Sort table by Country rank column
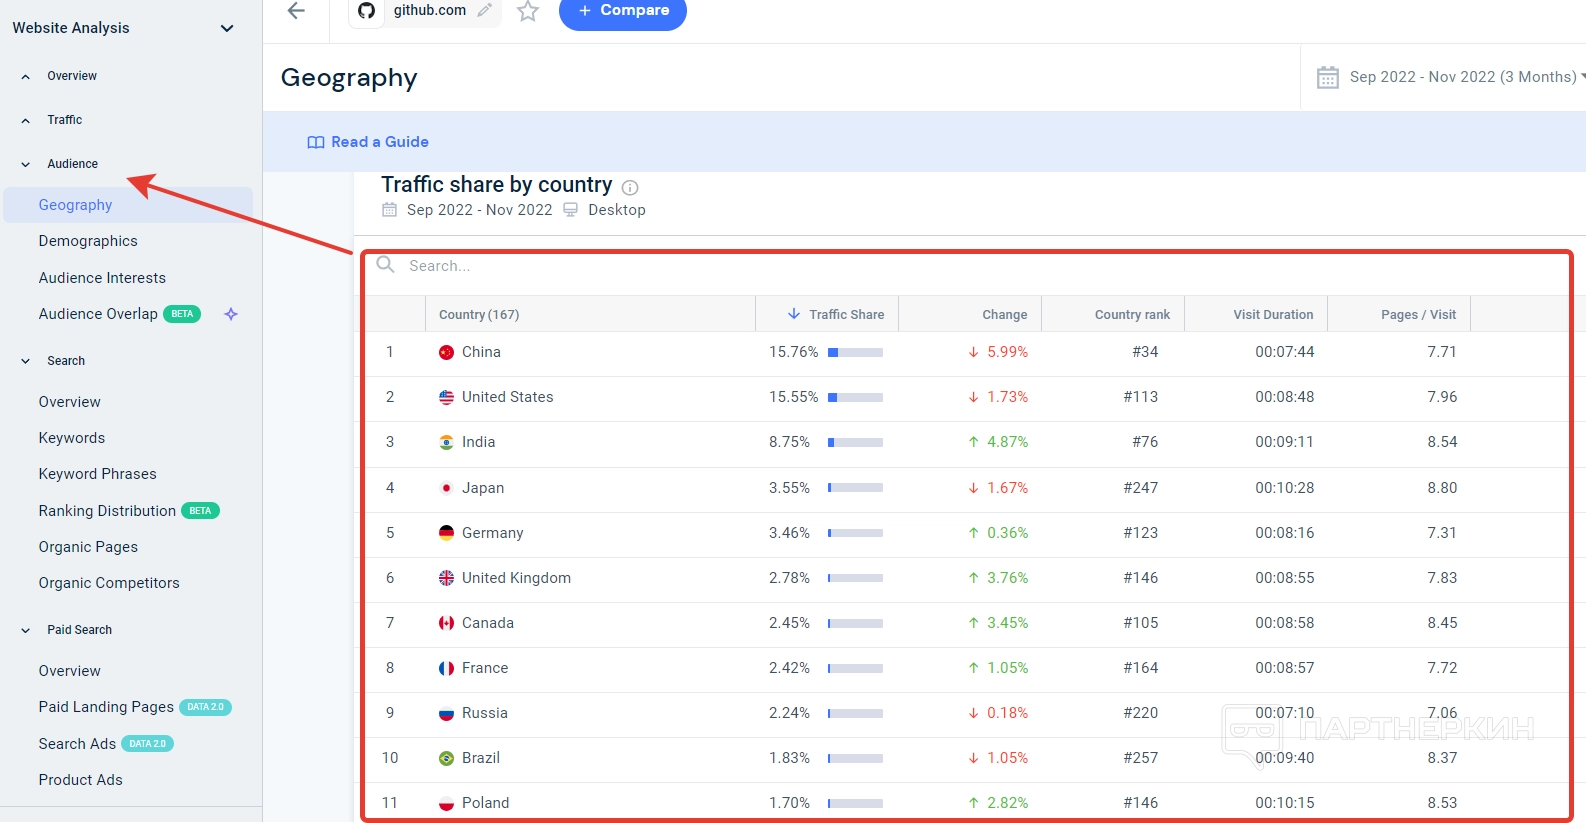This screenshot has height=823, width=1586. coord(1131,314)
